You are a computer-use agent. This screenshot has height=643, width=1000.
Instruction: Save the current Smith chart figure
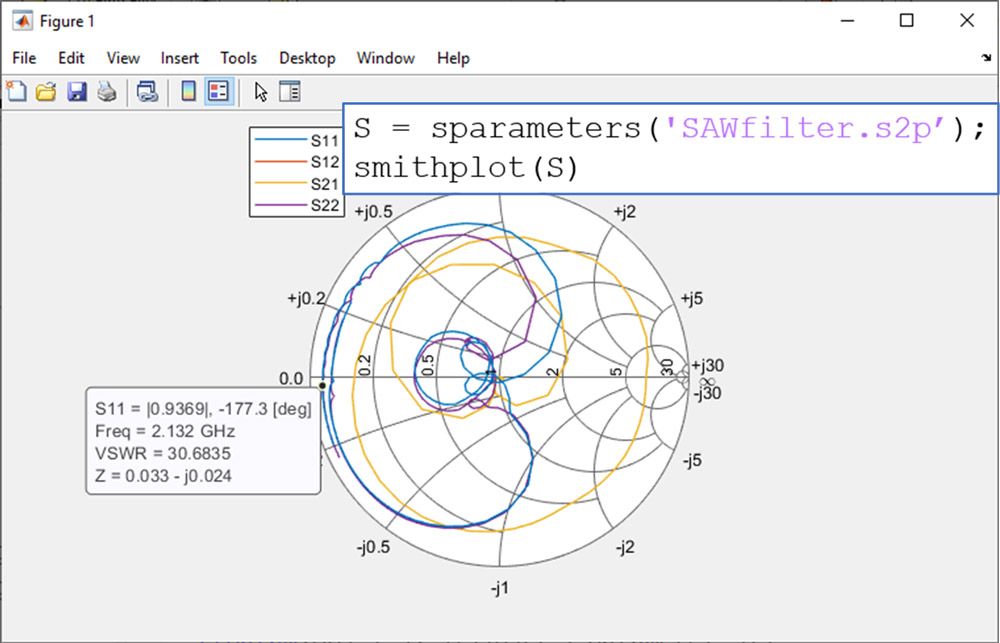[75, 91]
